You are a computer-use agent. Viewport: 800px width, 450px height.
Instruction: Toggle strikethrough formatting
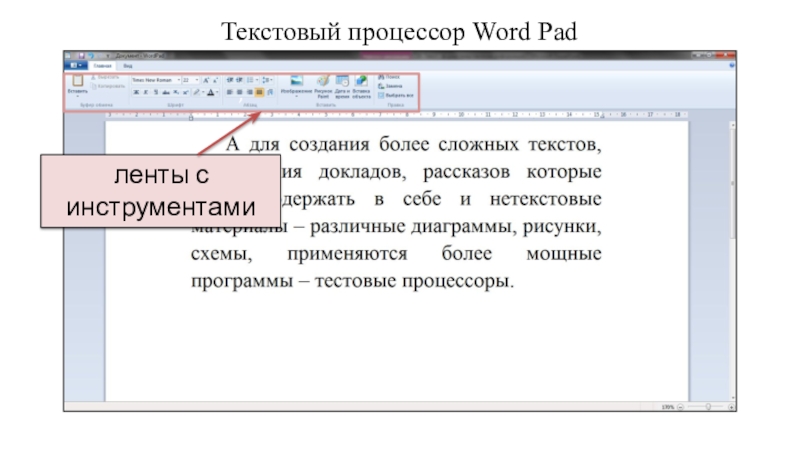point(166,92)
